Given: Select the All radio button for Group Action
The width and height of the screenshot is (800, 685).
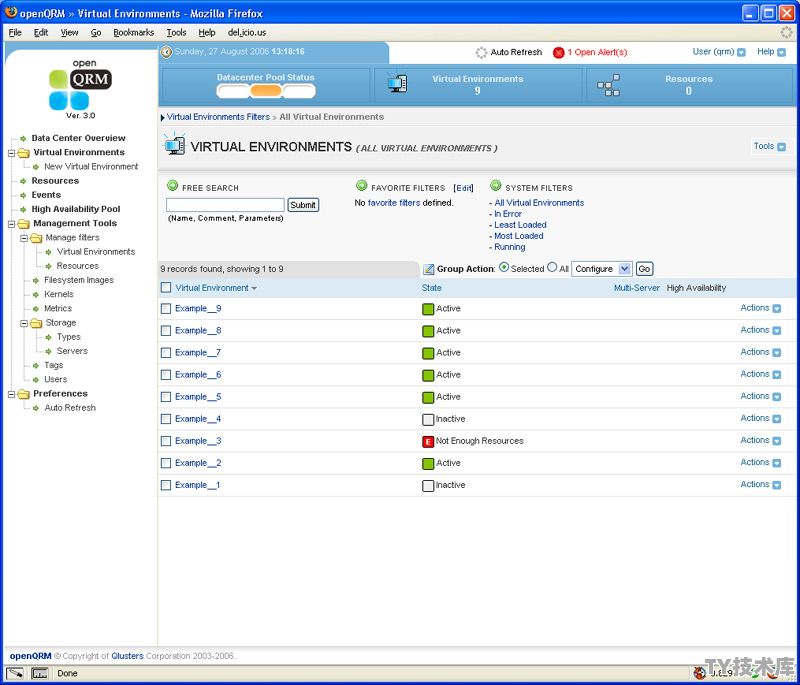Looking at the screenshot, I should click(552, 267).
